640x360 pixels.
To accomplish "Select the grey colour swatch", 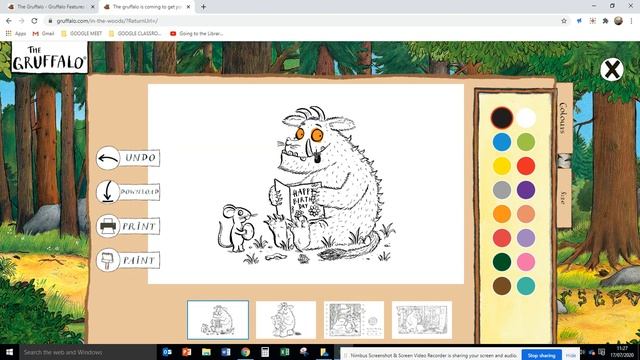I will 502,190.
